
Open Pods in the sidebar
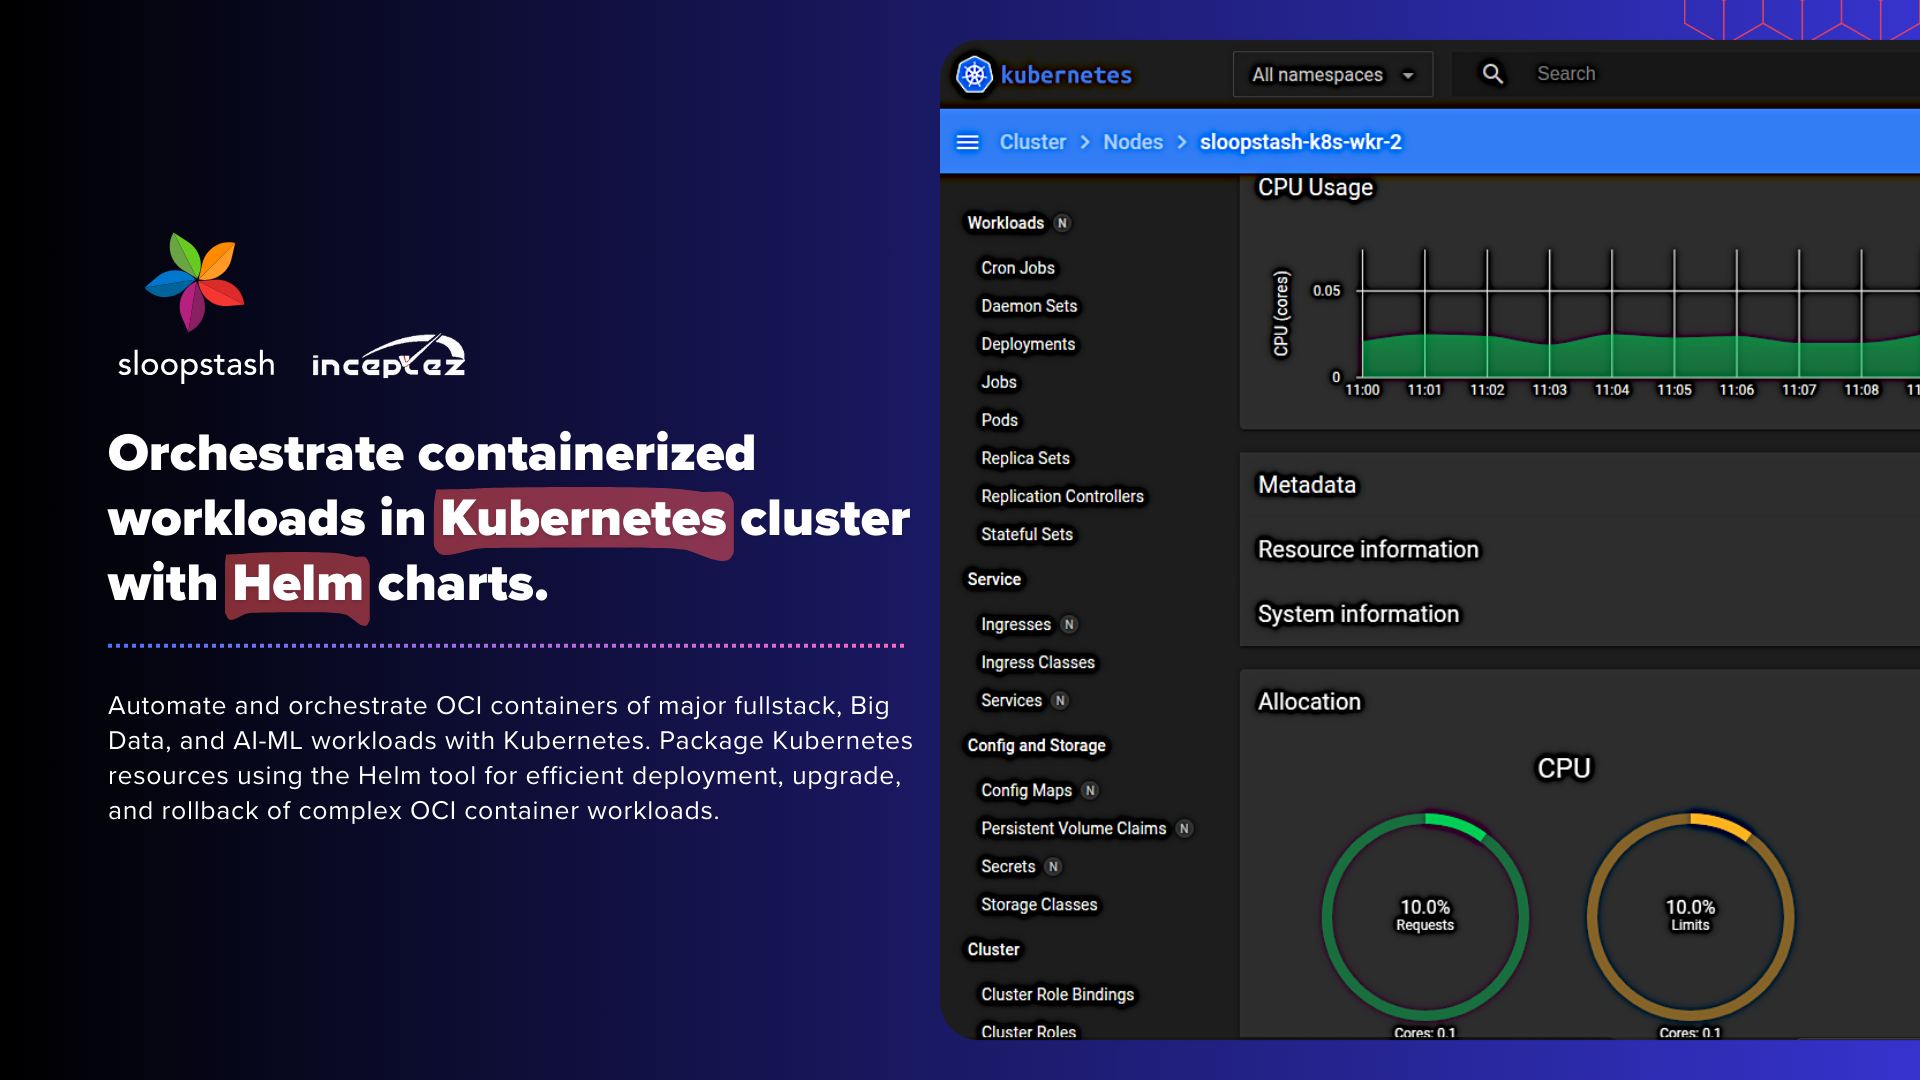tap(999, 420)
